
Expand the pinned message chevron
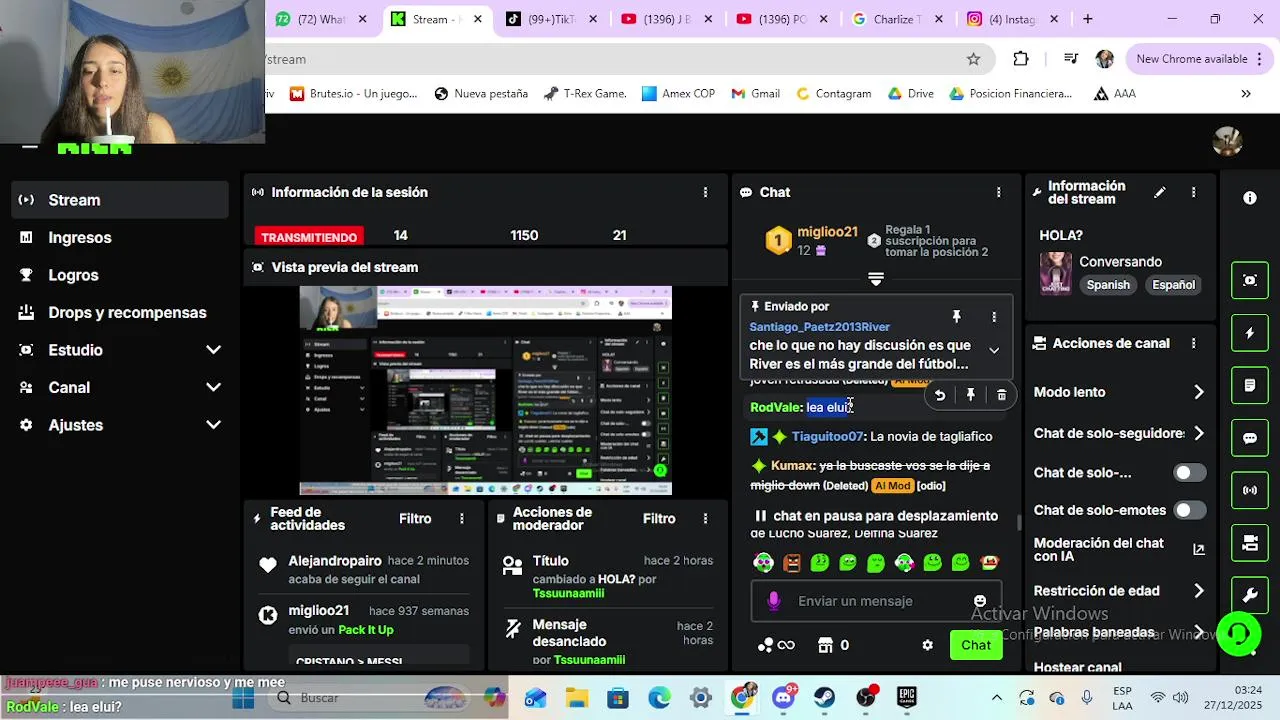994,350
